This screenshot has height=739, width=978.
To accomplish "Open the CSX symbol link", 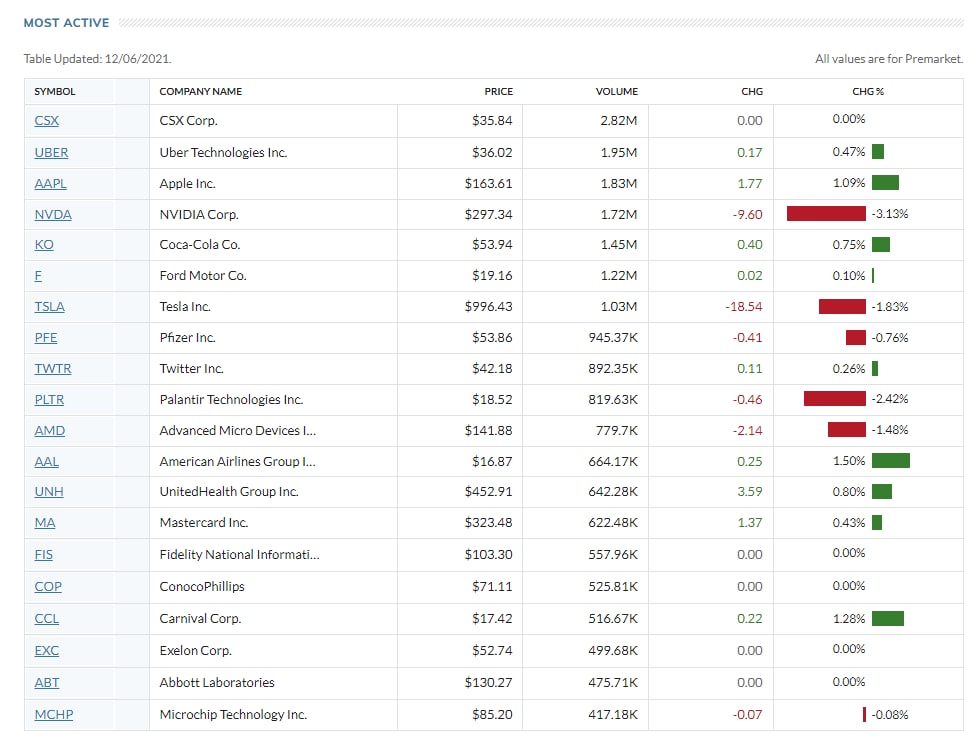I will pos(47,121).
